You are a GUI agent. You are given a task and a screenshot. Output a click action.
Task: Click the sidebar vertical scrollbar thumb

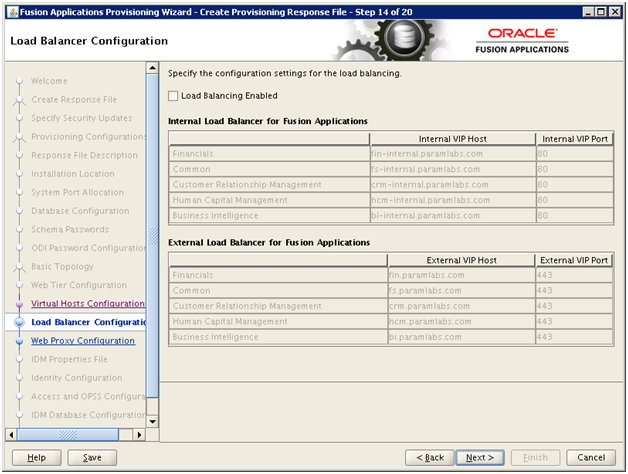152,235
